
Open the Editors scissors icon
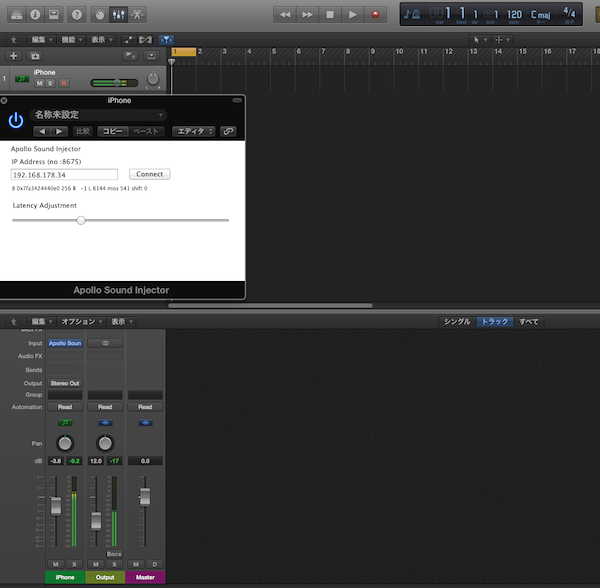coord(137,15)
